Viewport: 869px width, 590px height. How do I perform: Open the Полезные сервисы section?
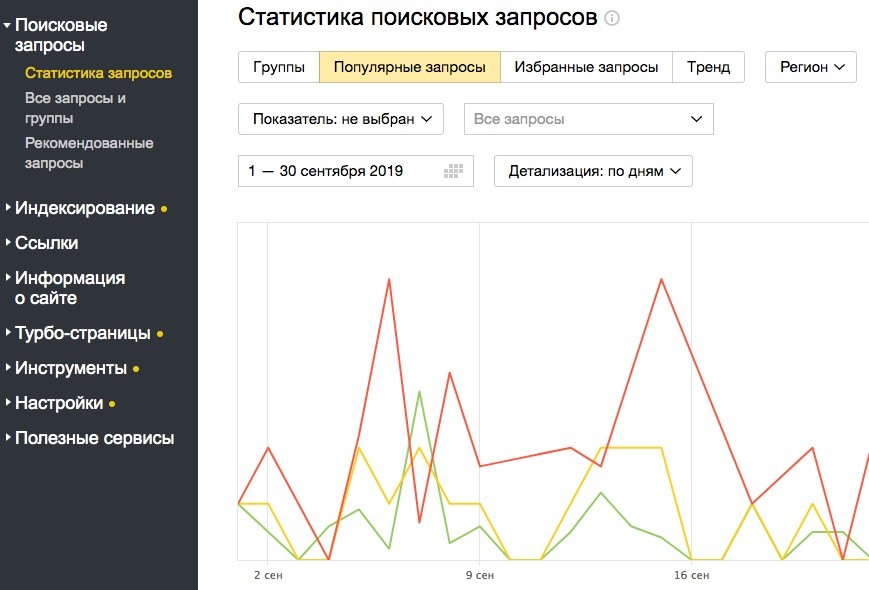pos(96,438)
